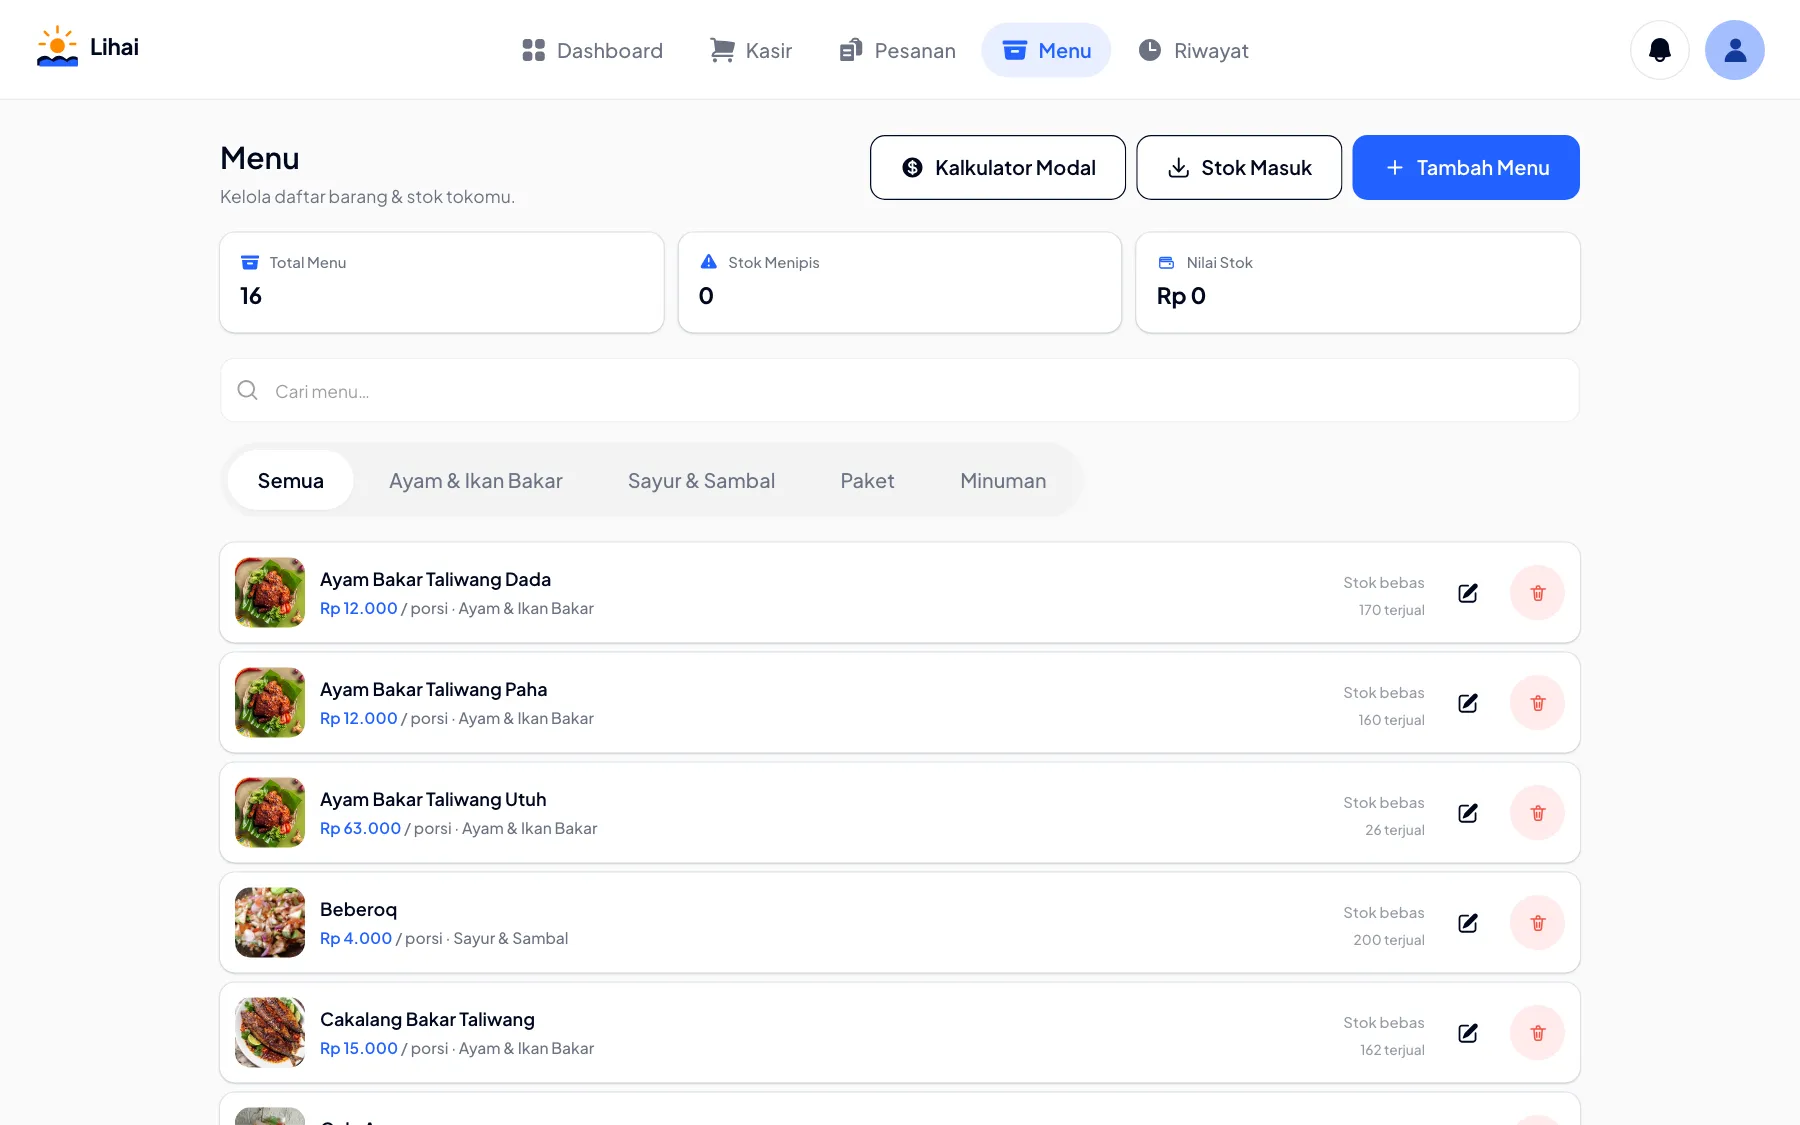Click the Ayam Bakar Taliwang Dada title
This screenshot has height=1125, width=1800.
(x=435, y=579)
